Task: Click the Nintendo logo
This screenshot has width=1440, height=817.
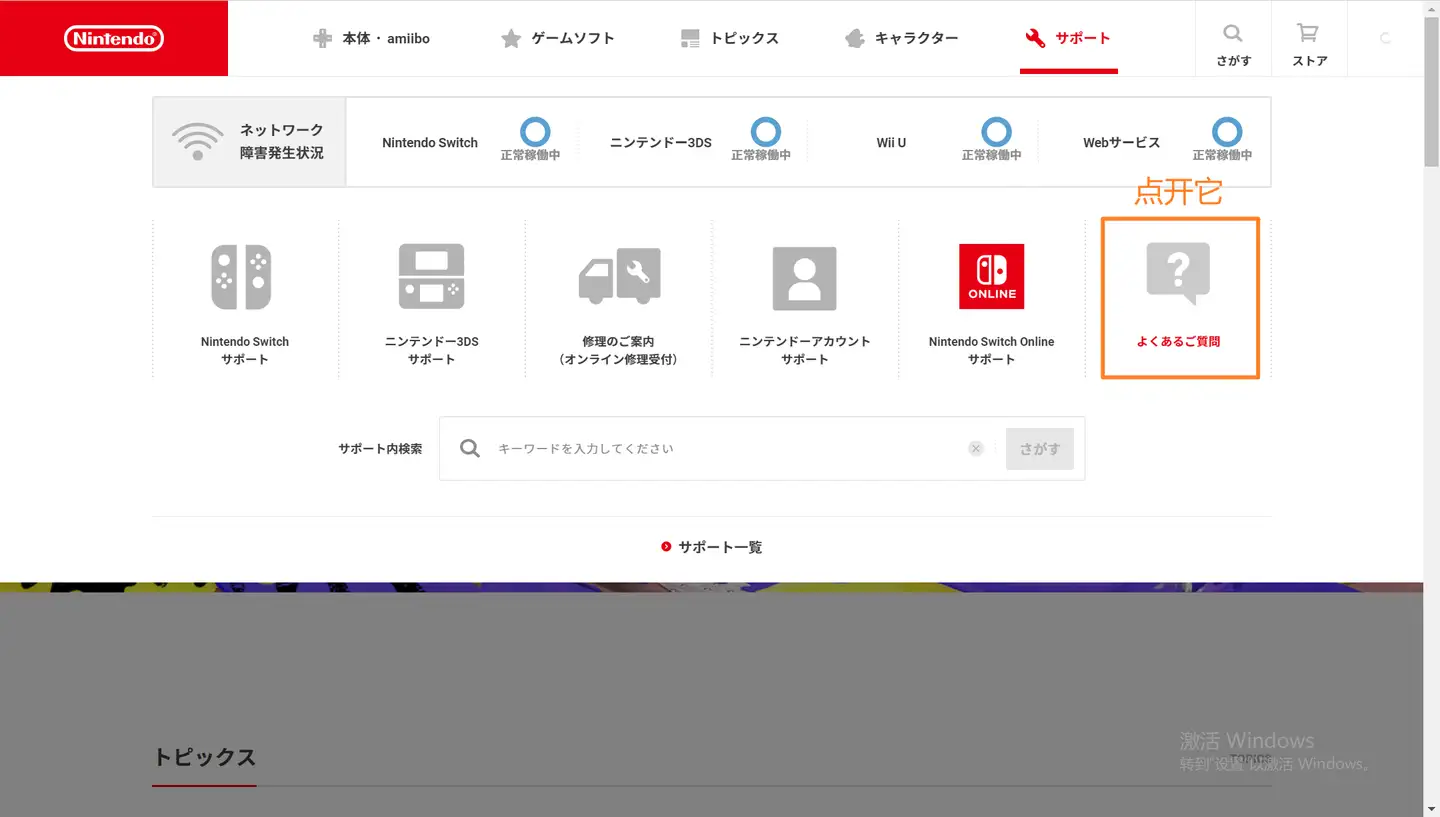Action: (114, 38)
